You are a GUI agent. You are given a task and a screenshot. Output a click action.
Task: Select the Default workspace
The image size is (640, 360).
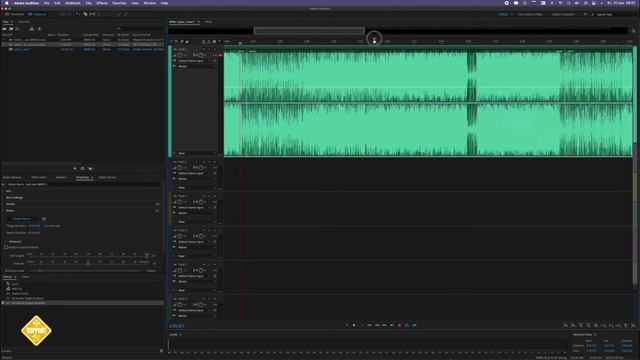(x=503, y=14)
